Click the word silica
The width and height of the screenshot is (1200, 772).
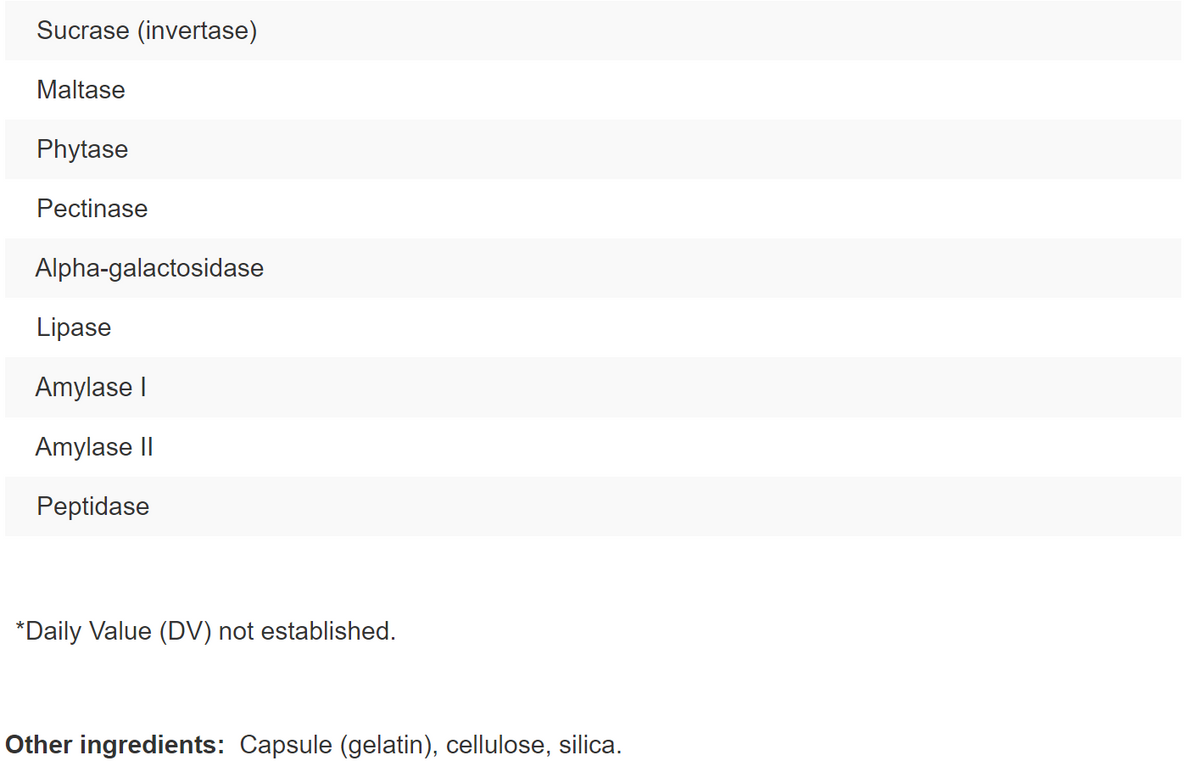589,746
